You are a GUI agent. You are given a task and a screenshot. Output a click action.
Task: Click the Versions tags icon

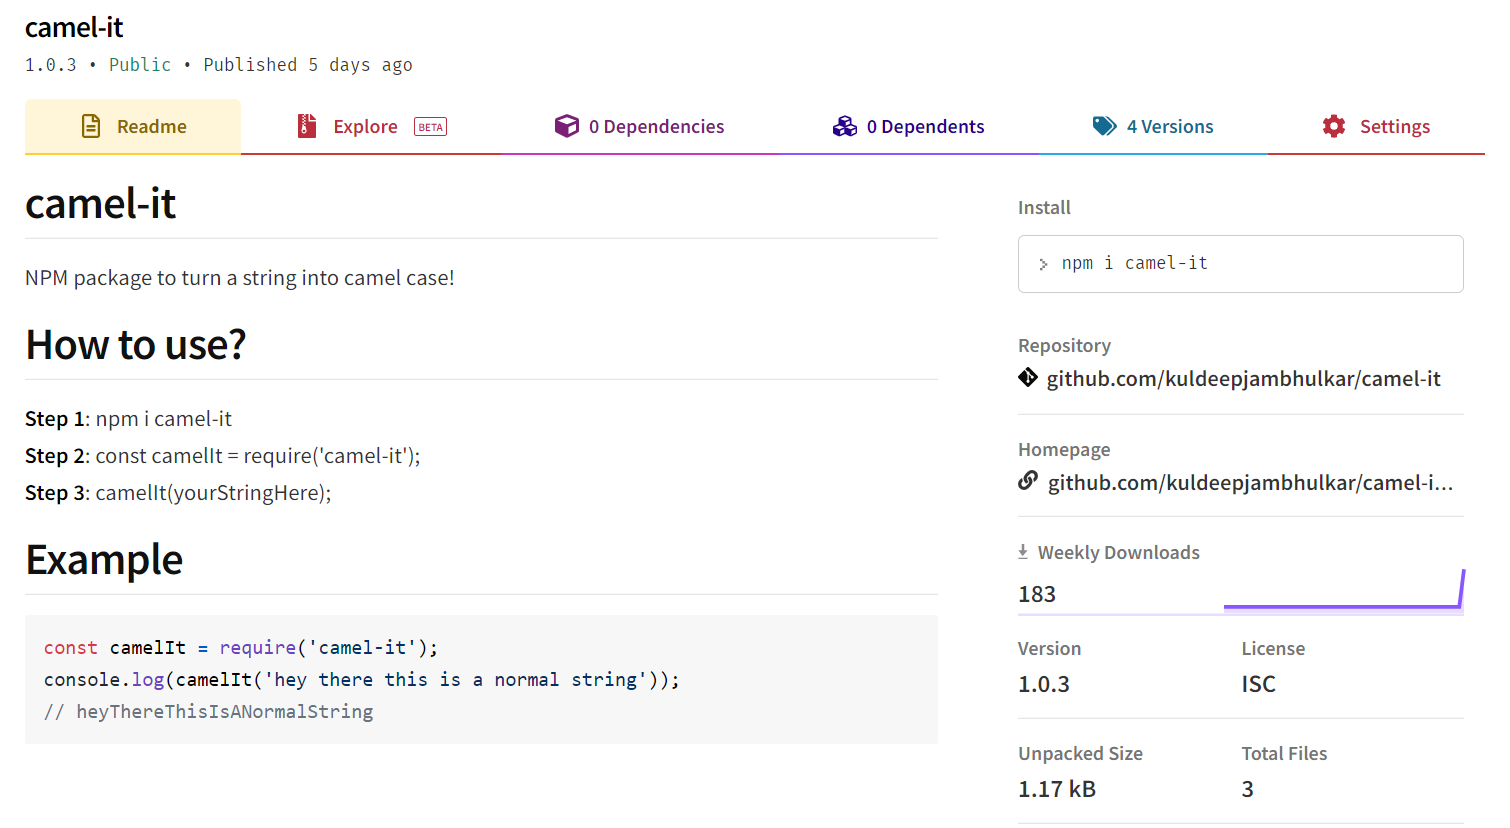pyautogui.click(x=1105, y=126)
